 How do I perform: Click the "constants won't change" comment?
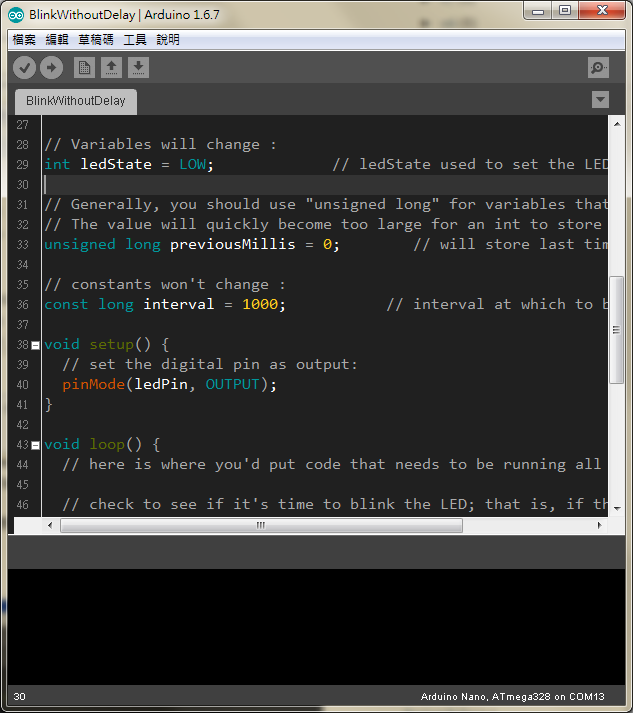(x=165, y=284)
